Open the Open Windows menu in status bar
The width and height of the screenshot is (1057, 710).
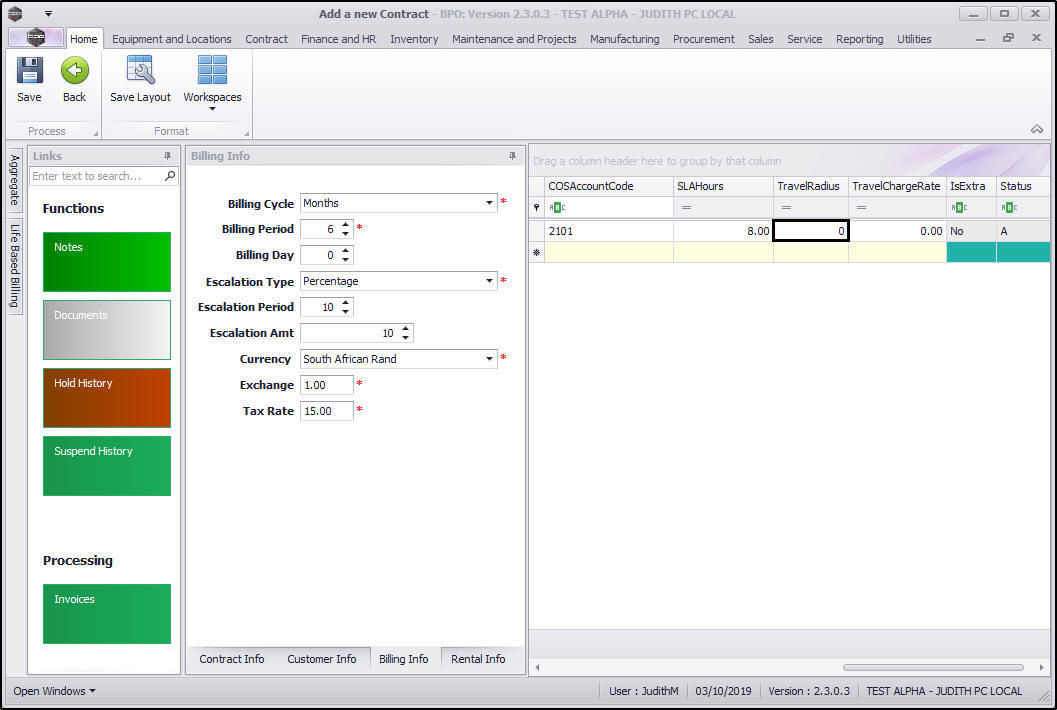[x=55, y=691]
